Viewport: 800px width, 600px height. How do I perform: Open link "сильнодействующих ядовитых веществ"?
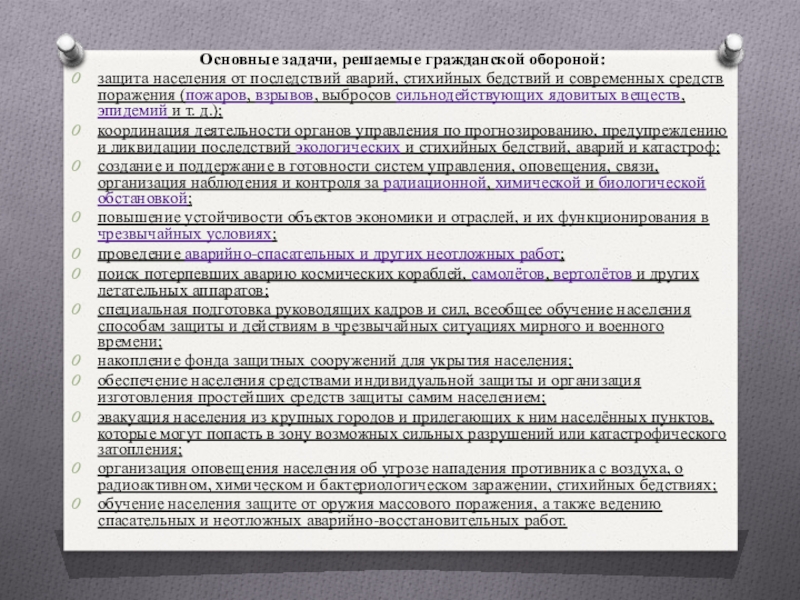539,96
